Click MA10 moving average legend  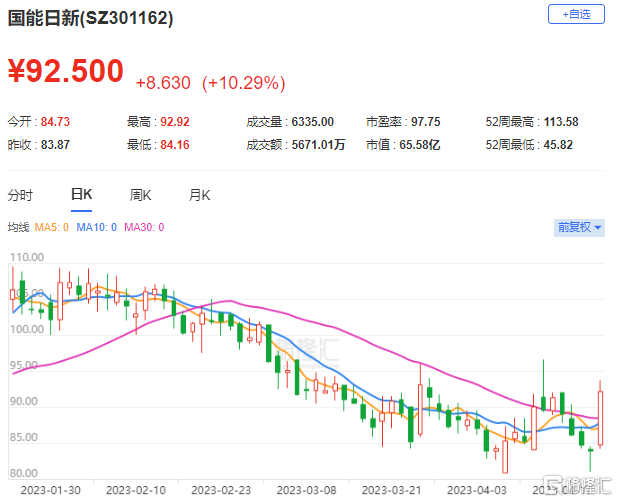point(97,227)
